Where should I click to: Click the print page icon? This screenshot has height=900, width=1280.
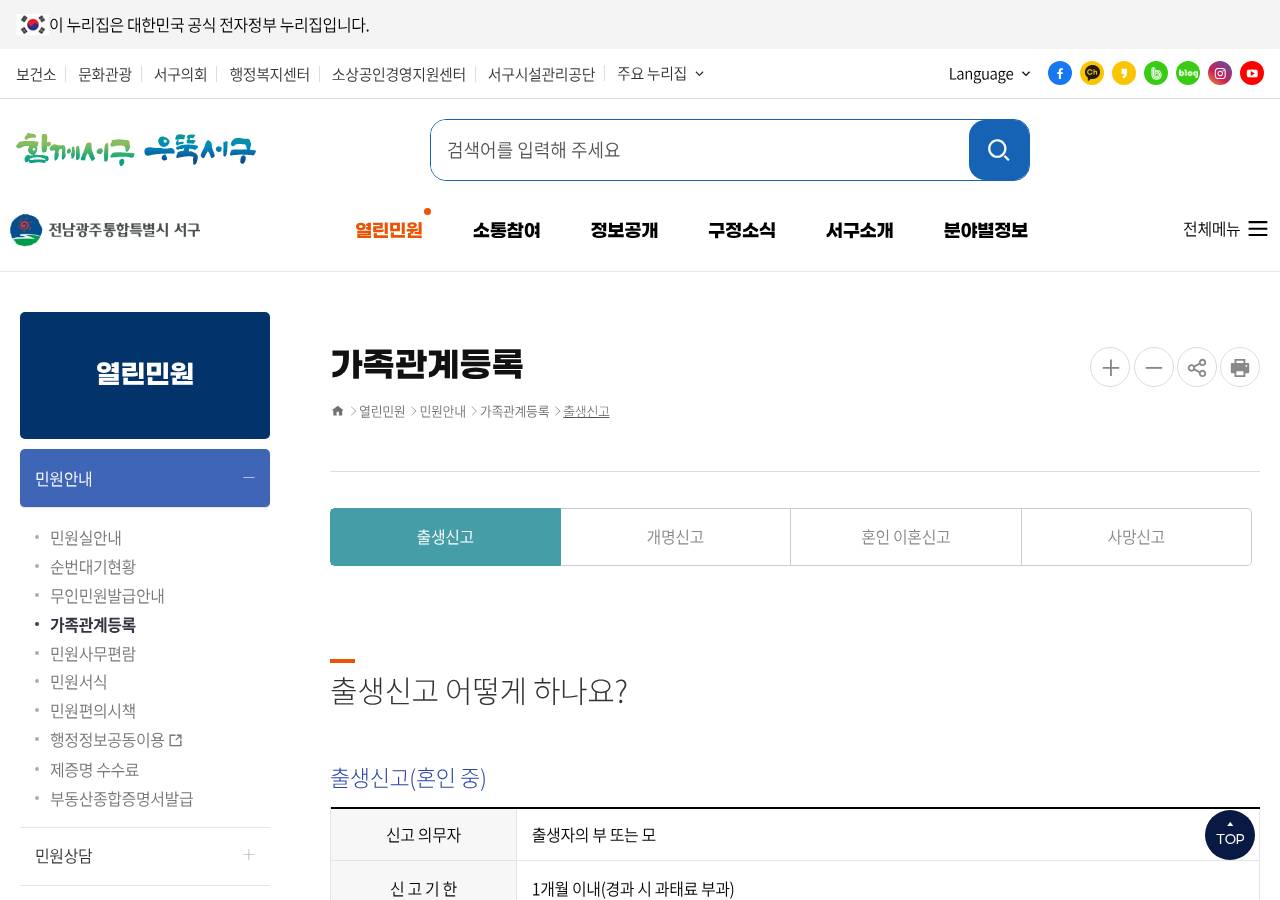1240,367
